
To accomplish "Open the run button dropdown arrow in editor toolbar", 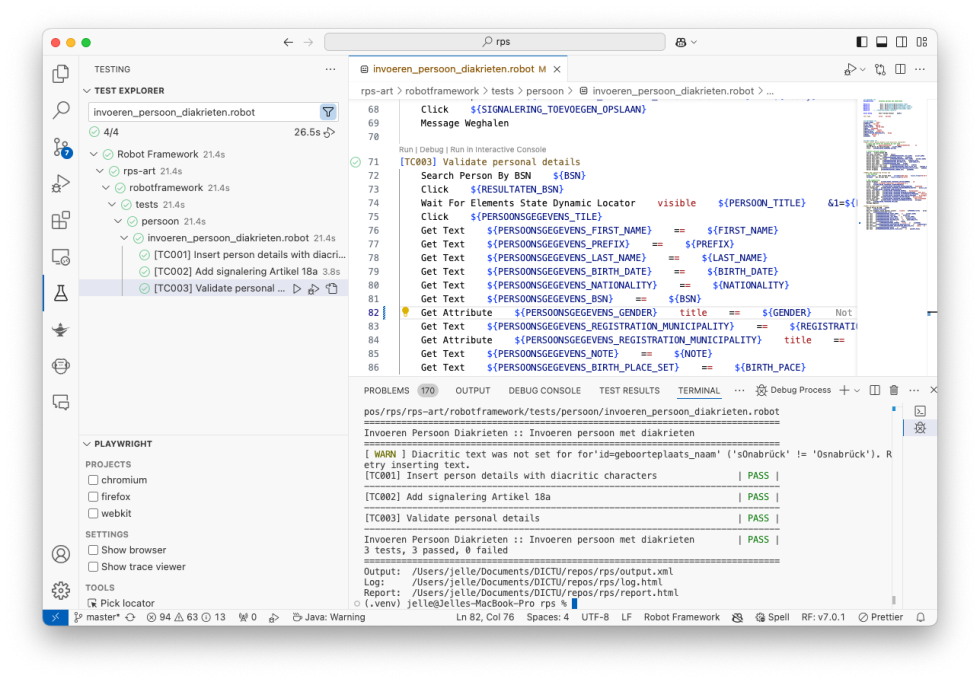I will [x=863, y=69].
